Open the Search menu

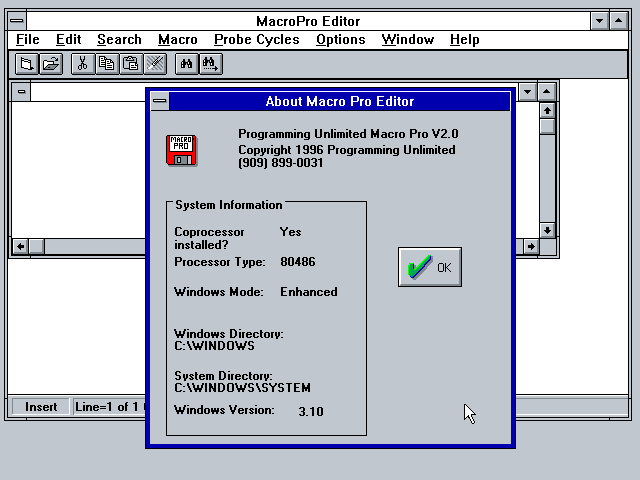(x=119, y=40)
